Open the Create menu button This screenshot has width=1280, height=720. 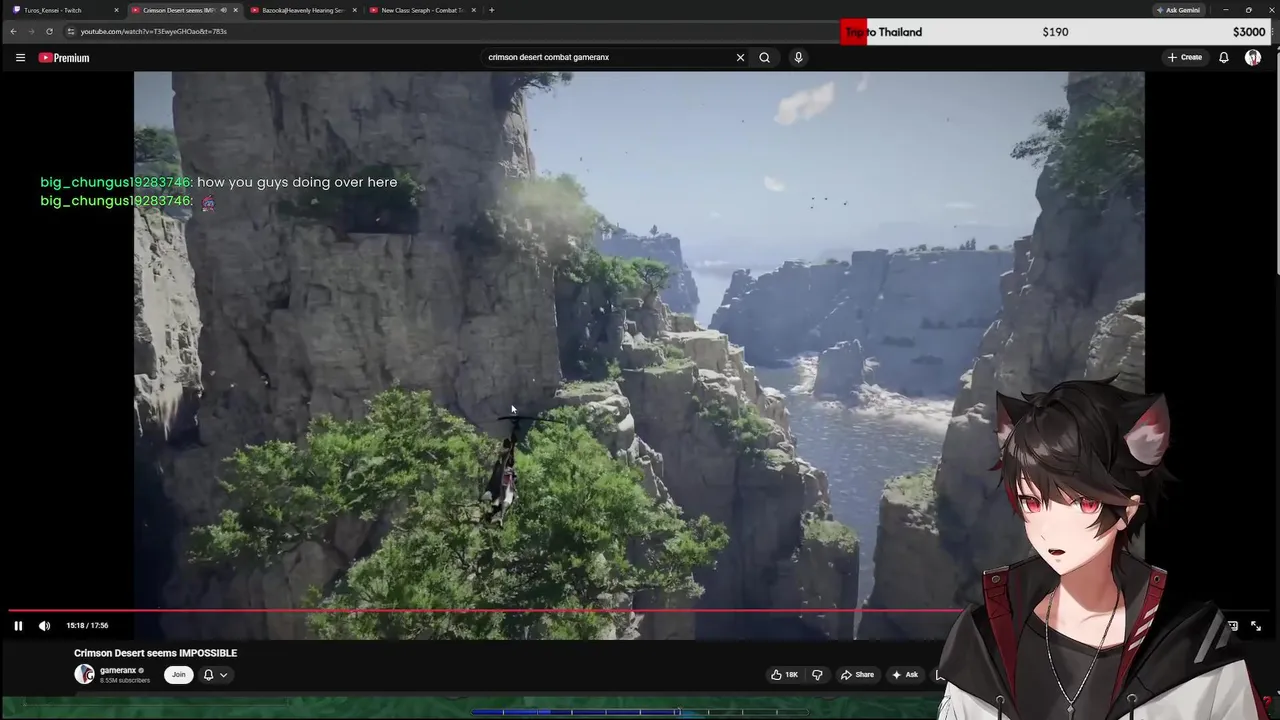click(x=1184, y=58)
